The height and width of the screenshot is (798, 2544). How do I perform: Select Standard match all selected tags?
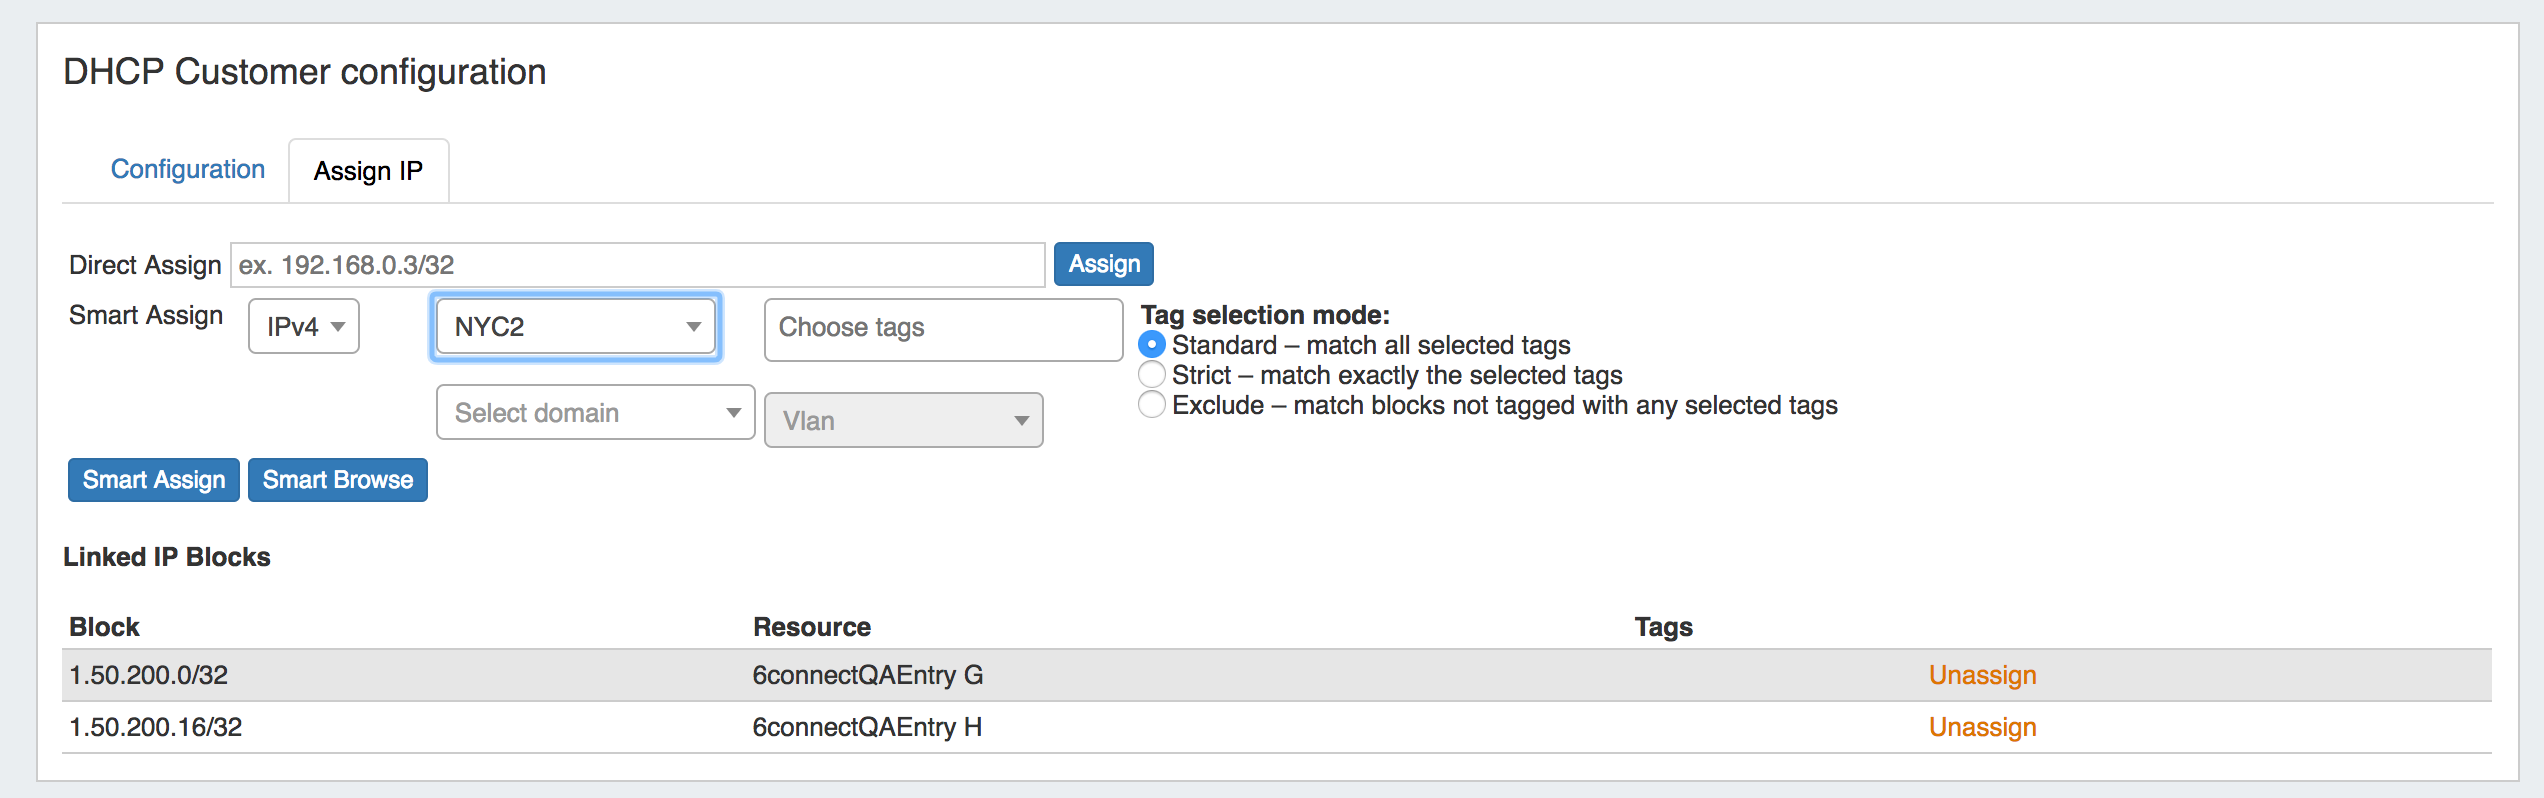click(1152, 345)
